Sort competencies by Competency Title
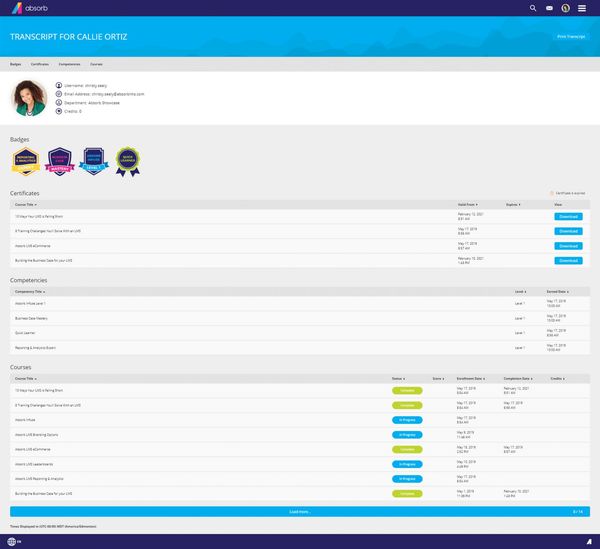 30,292
